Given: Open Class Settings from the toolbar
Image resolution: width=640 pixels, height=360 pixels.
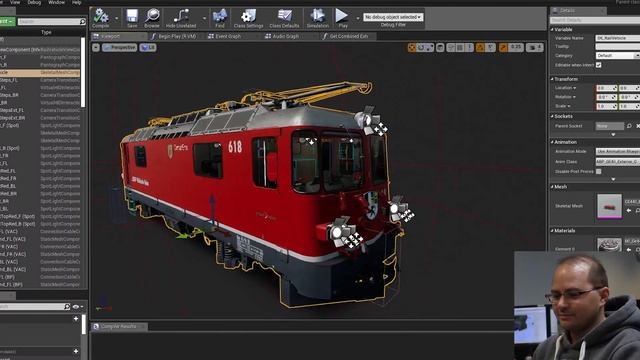Looking at the screenshot, I should (248, 18).
